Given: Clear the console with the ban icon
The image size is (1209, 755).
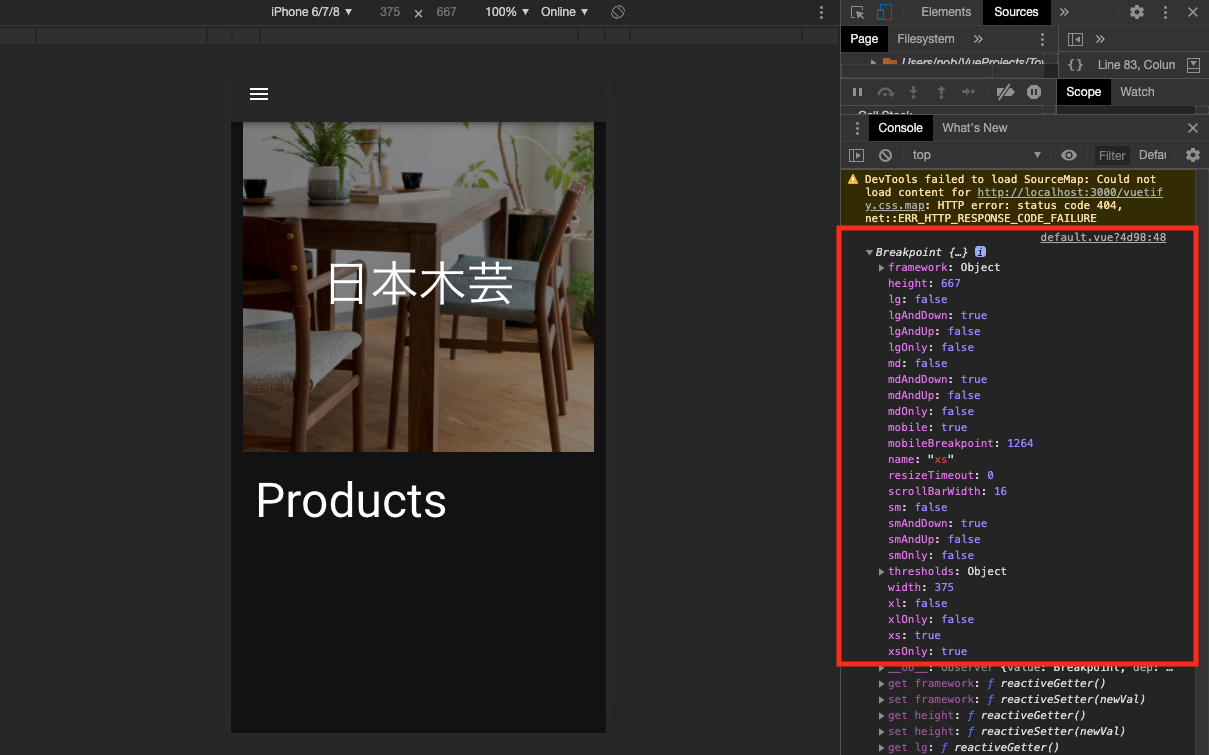Looking at the screenshot, I should (885, 155).
